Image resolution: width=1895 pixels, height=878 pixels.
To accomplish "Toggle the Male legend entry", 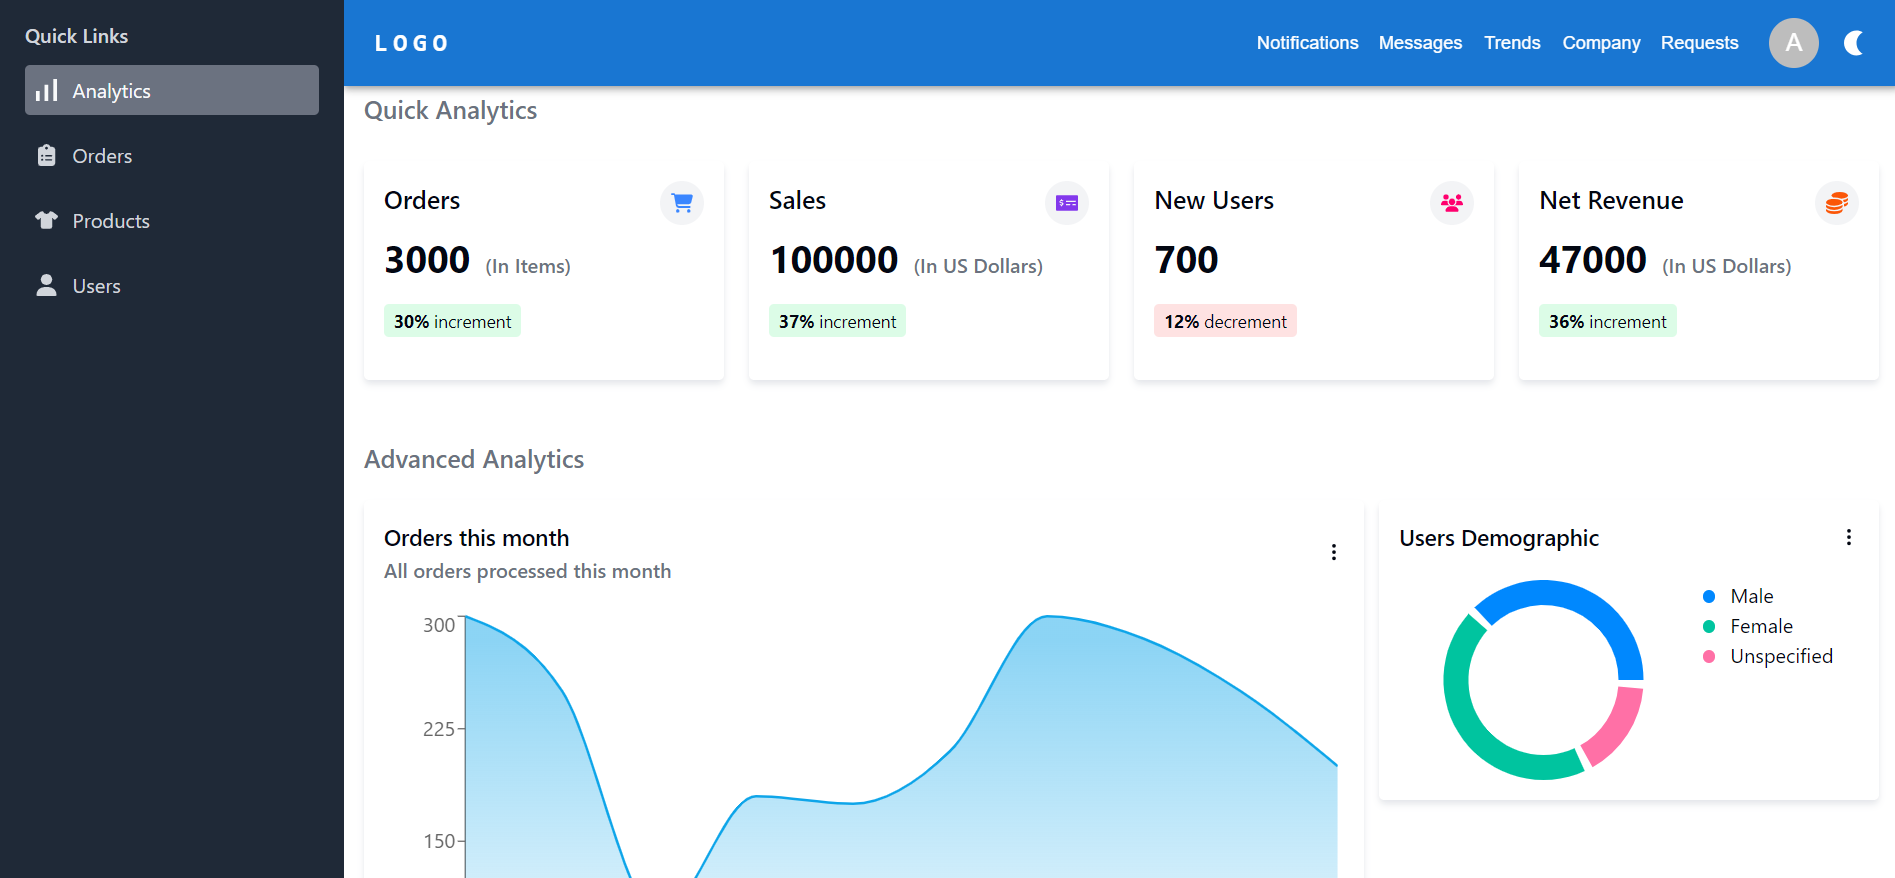I will pyautogui.click(x=1738, y=596).
